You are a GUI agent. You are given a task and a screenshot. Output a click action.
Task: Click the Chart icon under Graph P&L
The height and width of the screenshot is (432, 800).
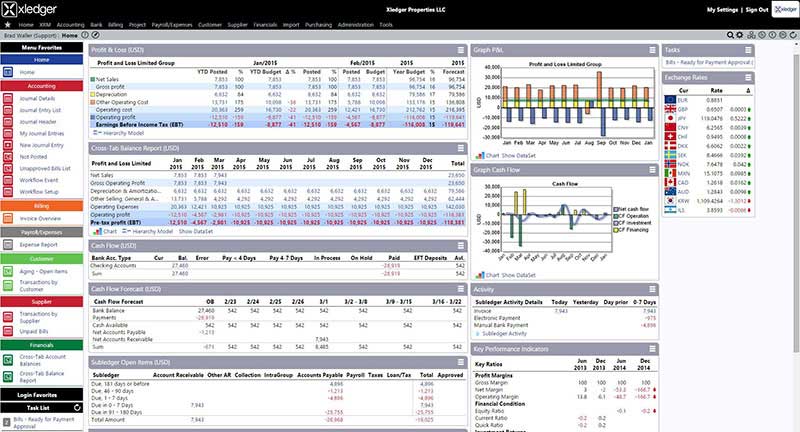coord(480,156)
